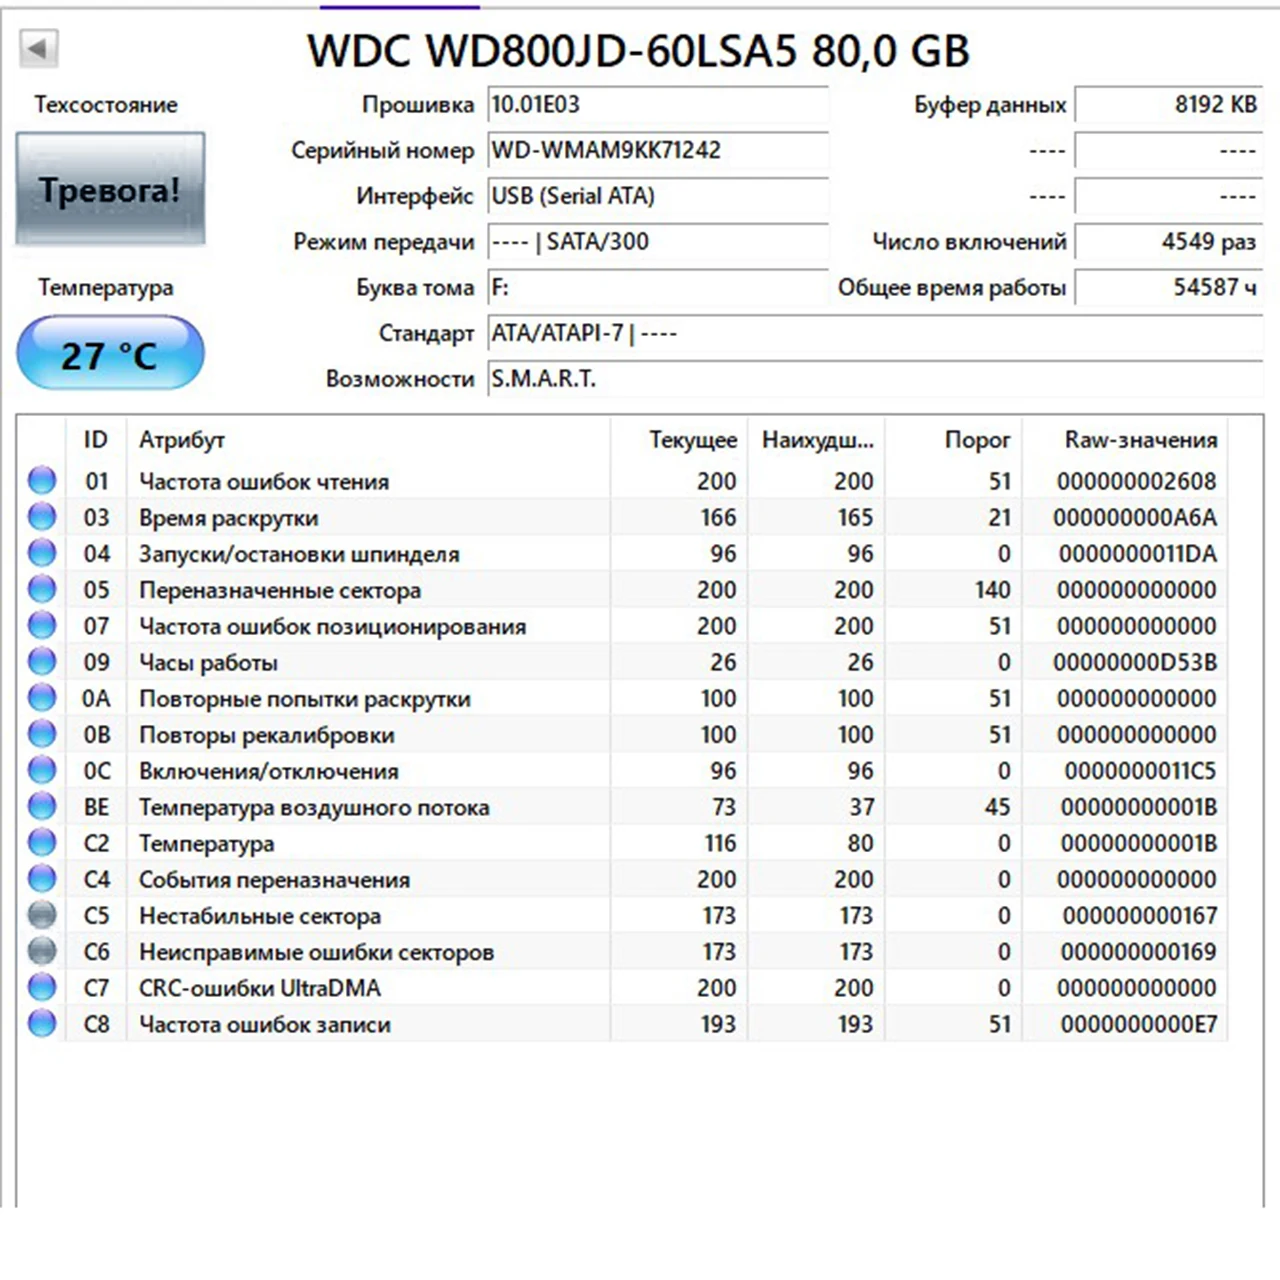
Task: Select the status orb of attribute 03
Action: (42, 517)
